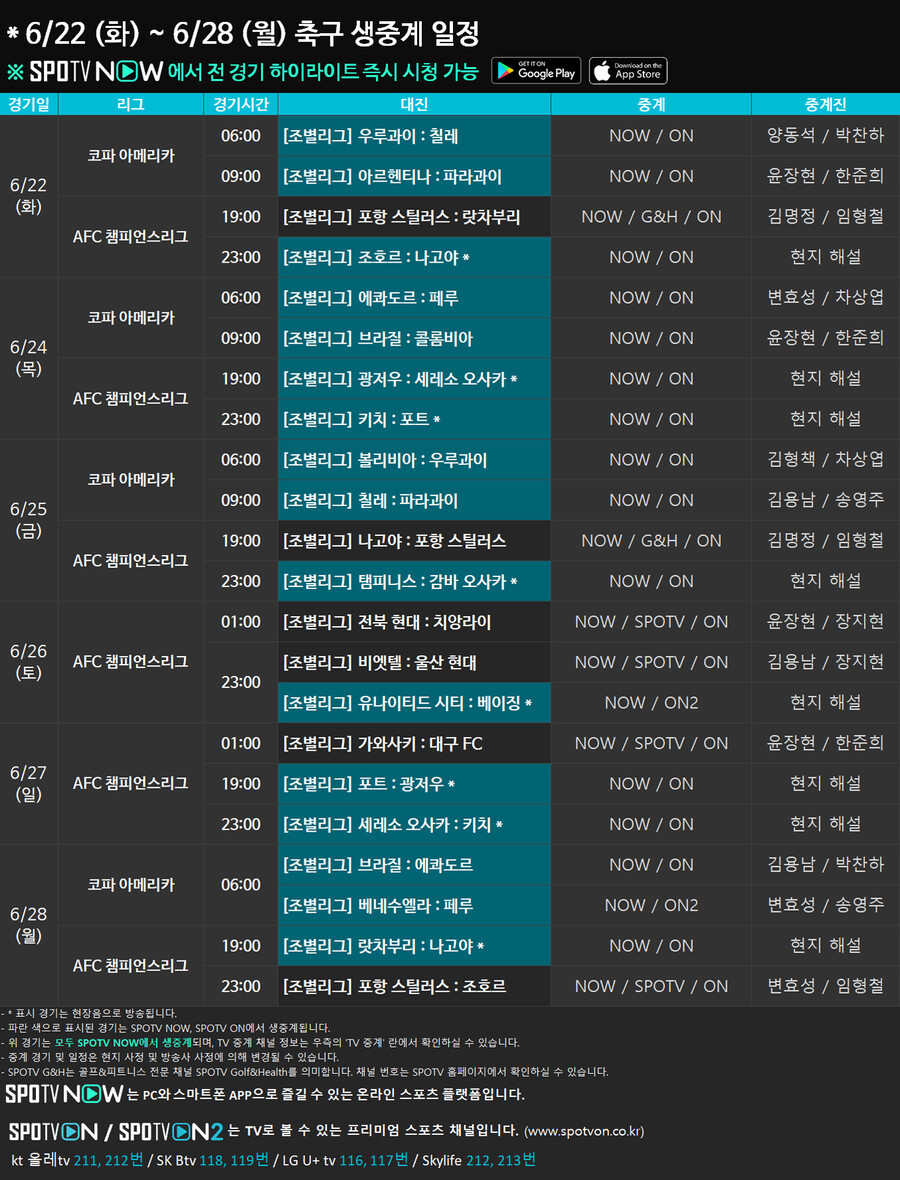
Task: Click 김용남 / 송영주 commentator cell
Action: coord(826,500)
